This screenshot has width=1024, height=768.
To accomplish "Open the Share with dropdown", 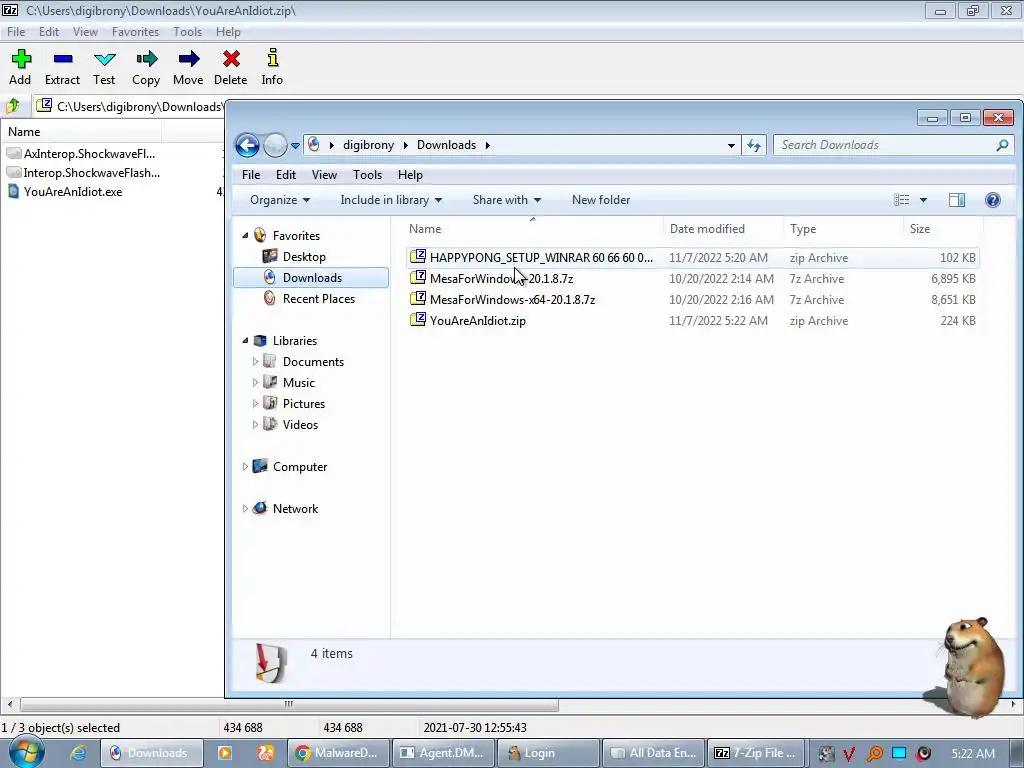I will click(507, 200).
